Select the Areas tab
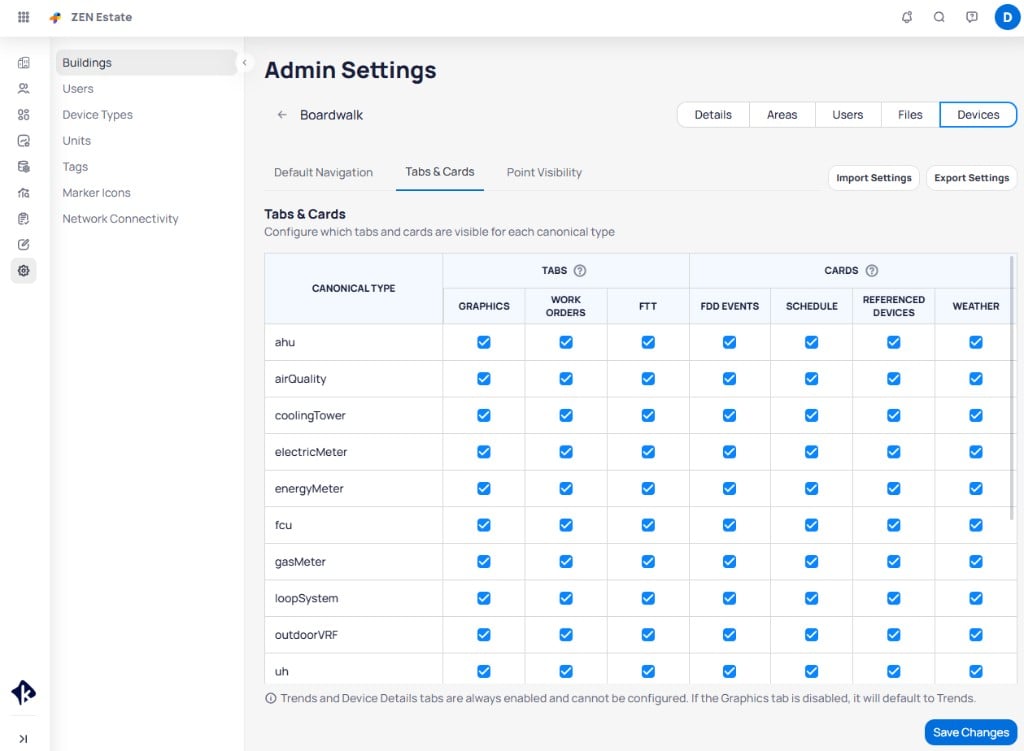 pyautogui.click(x=782, y=115)
